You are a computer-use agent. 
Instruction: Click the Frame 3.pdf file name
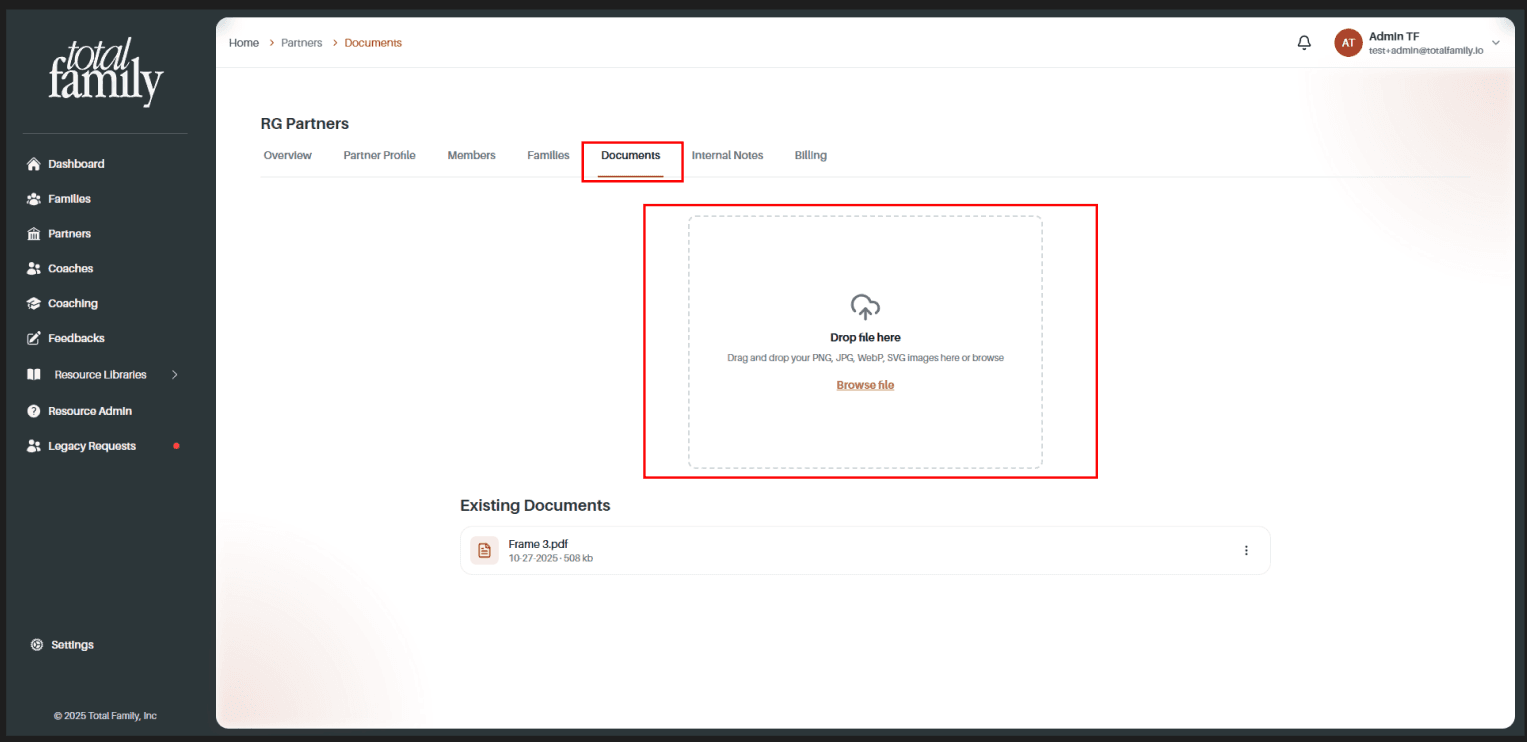click(538, 544)
